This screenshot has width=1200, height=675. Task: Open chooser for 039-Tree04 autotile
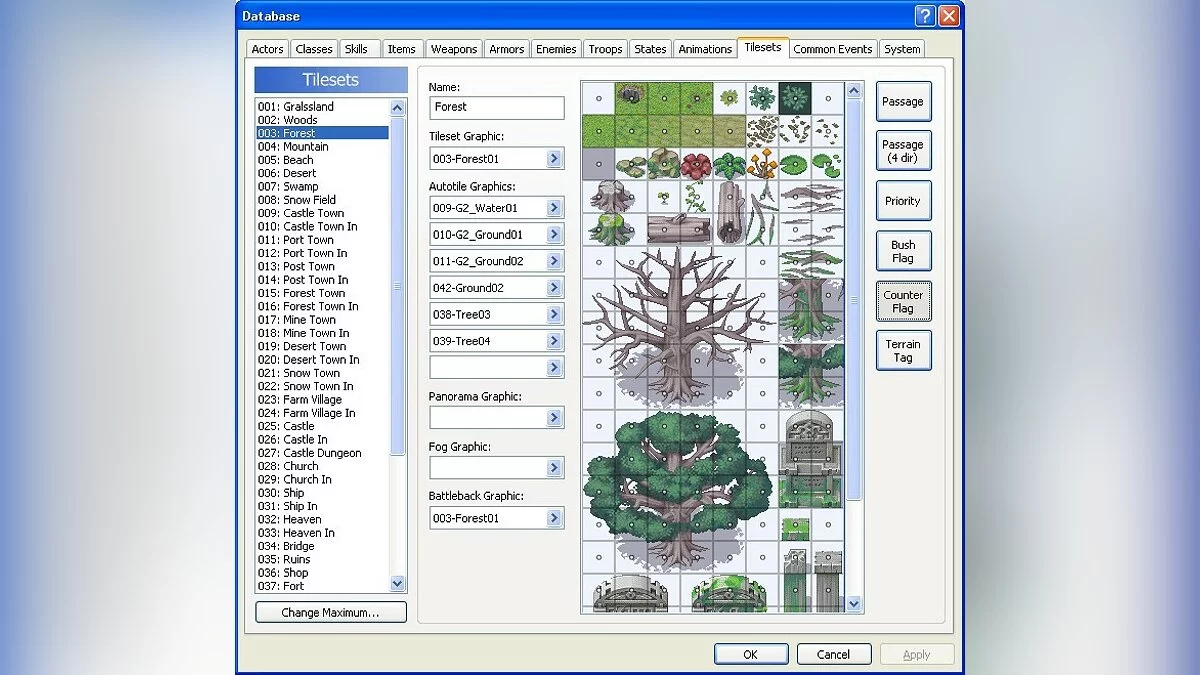[555, 341]
